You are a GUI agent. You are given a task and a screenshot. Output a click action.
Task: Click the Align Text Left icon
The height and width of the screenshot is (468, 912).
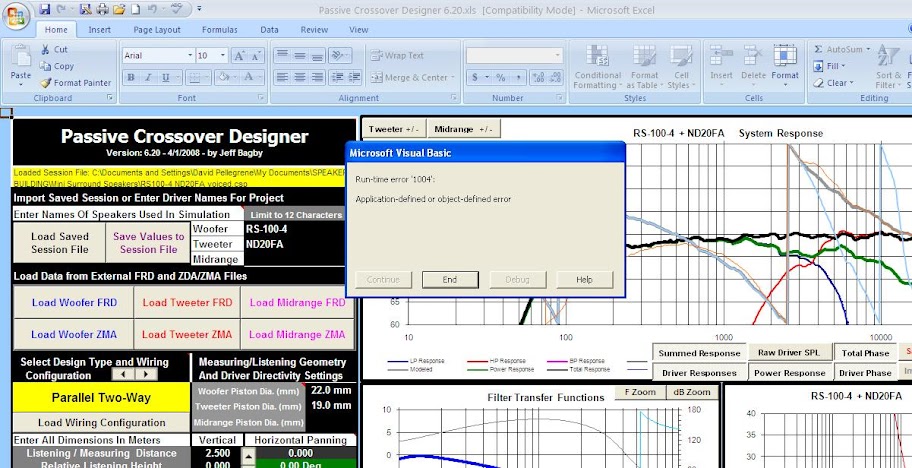[282, 77]
